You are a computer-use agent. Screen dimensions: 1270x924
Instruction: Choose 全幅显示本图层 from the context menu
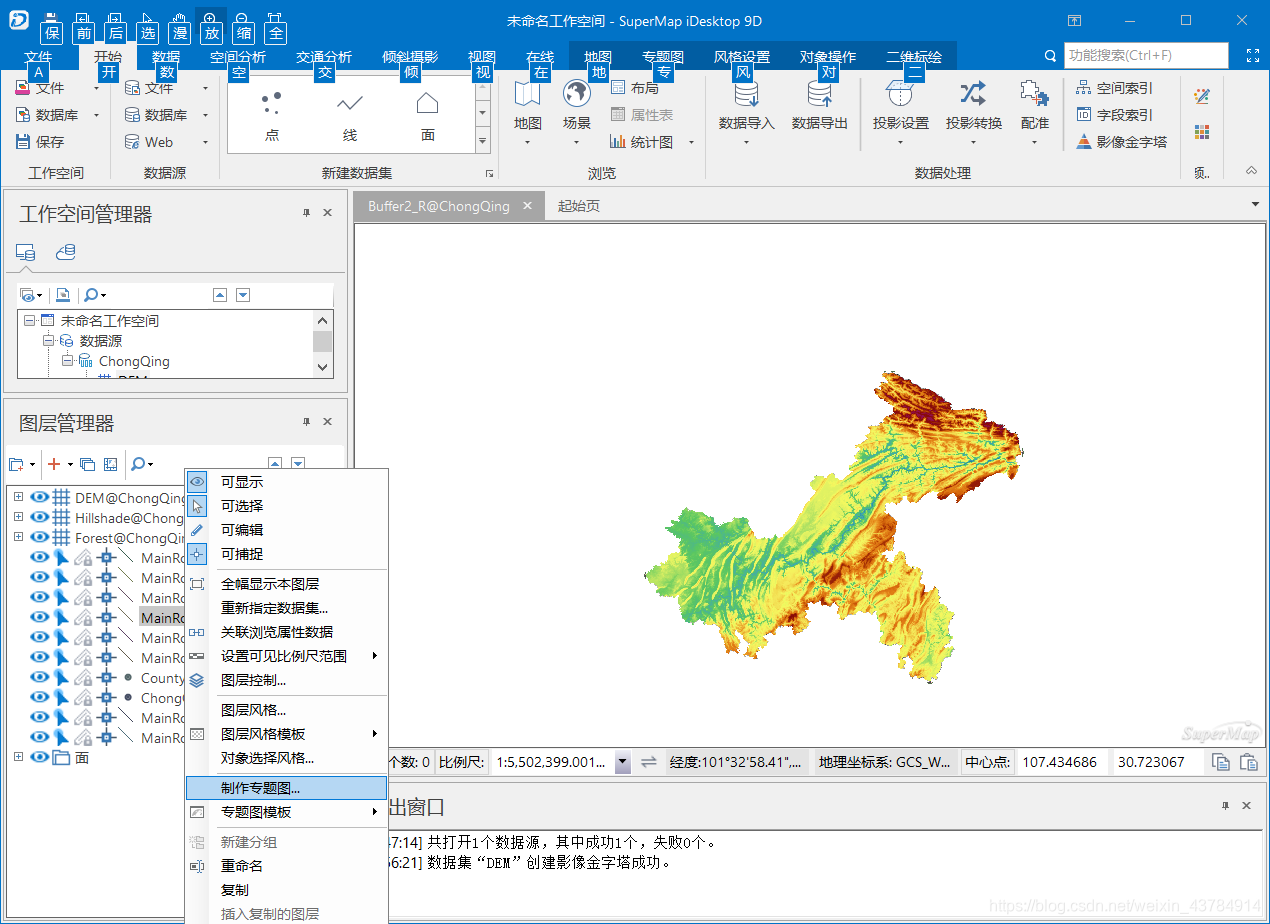click(x=286, y=584)
